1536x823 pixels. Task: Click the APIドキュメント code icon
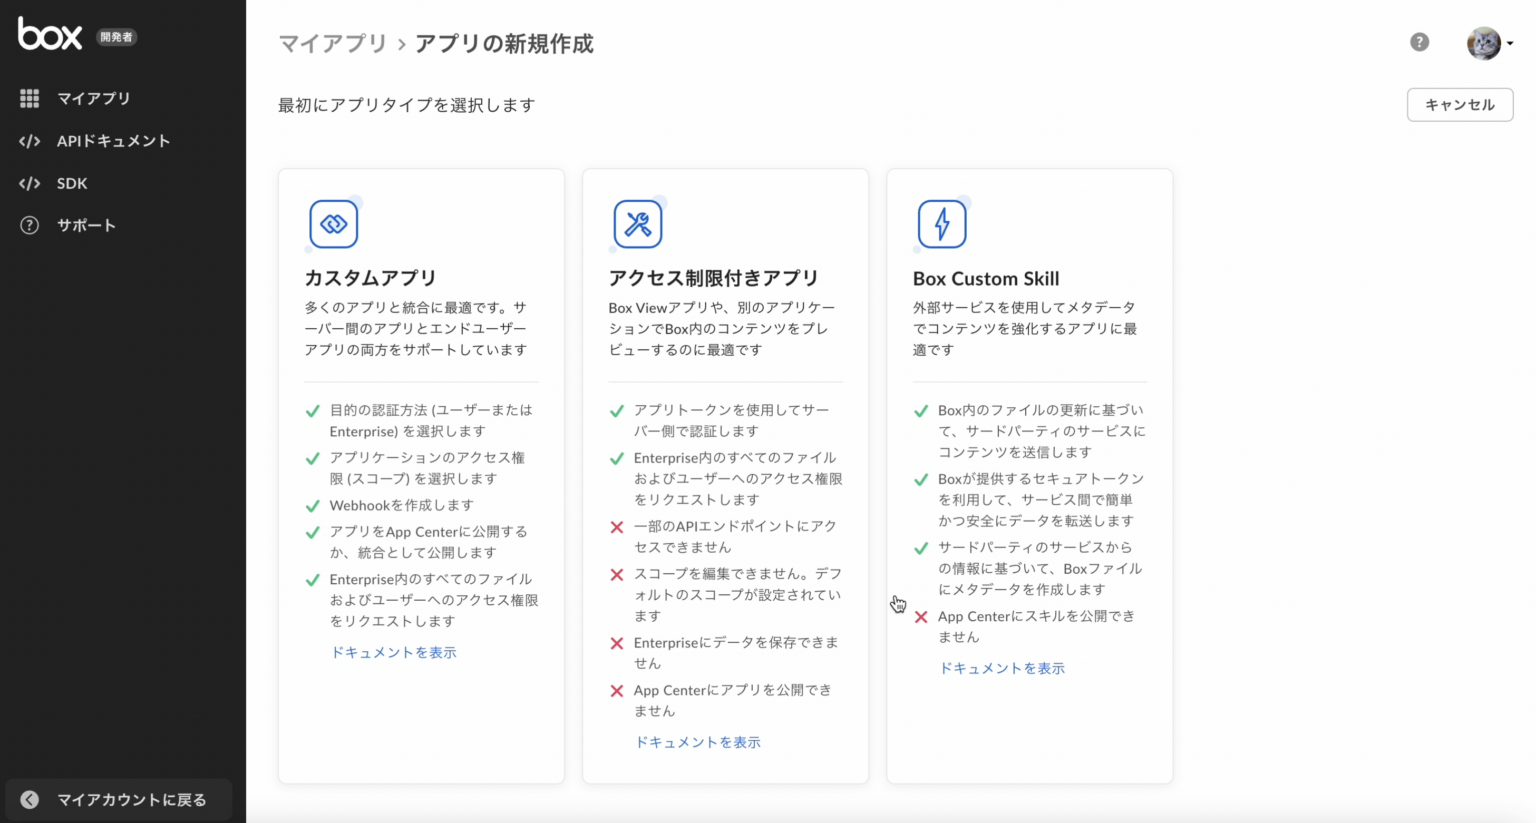click(x=30, y=141)
